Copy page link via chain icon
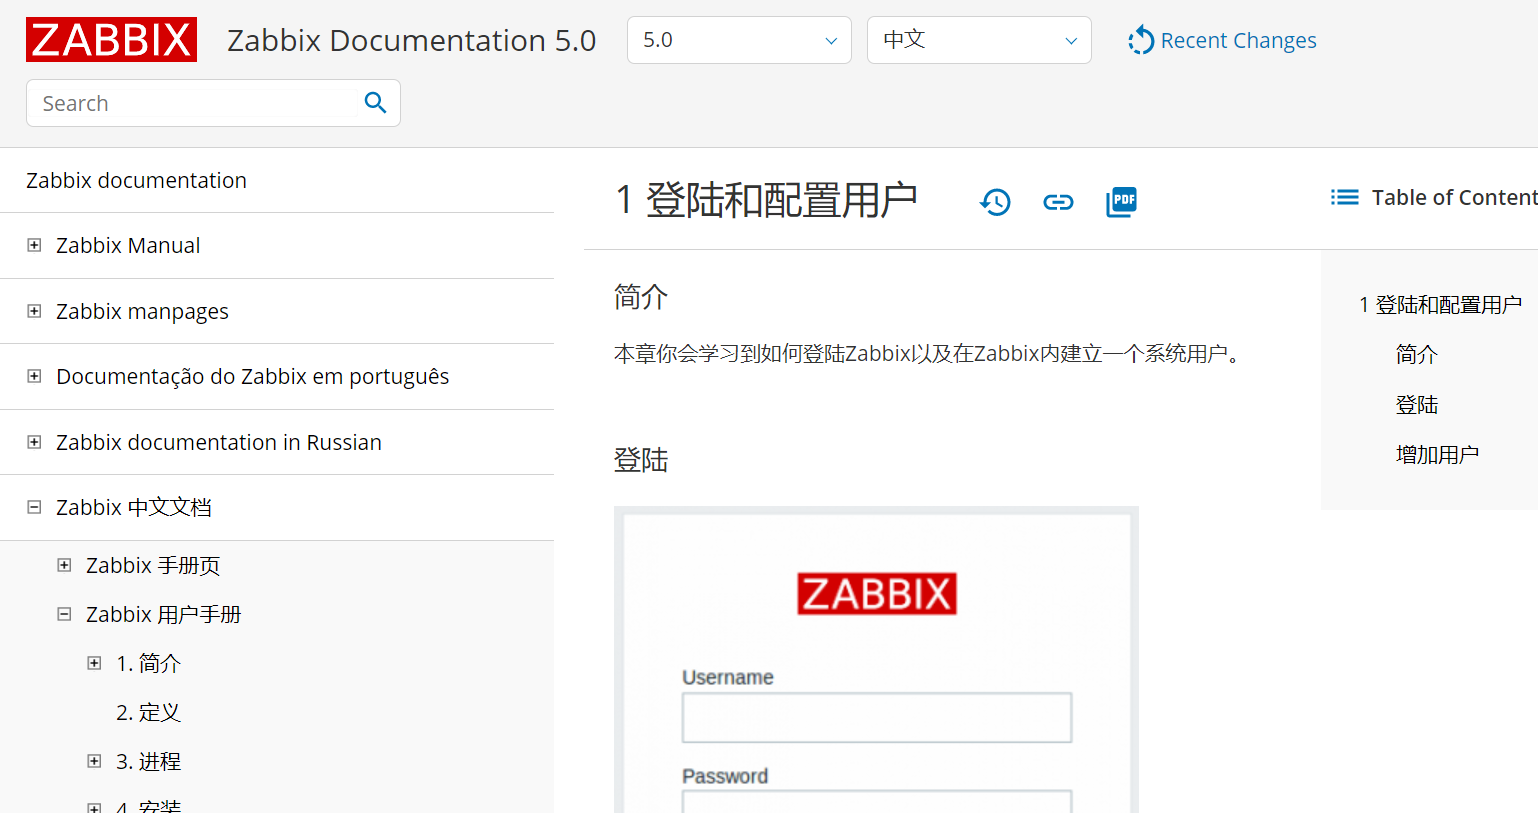This screenshot has height=813, width=1538. (x=1058, y=202)
